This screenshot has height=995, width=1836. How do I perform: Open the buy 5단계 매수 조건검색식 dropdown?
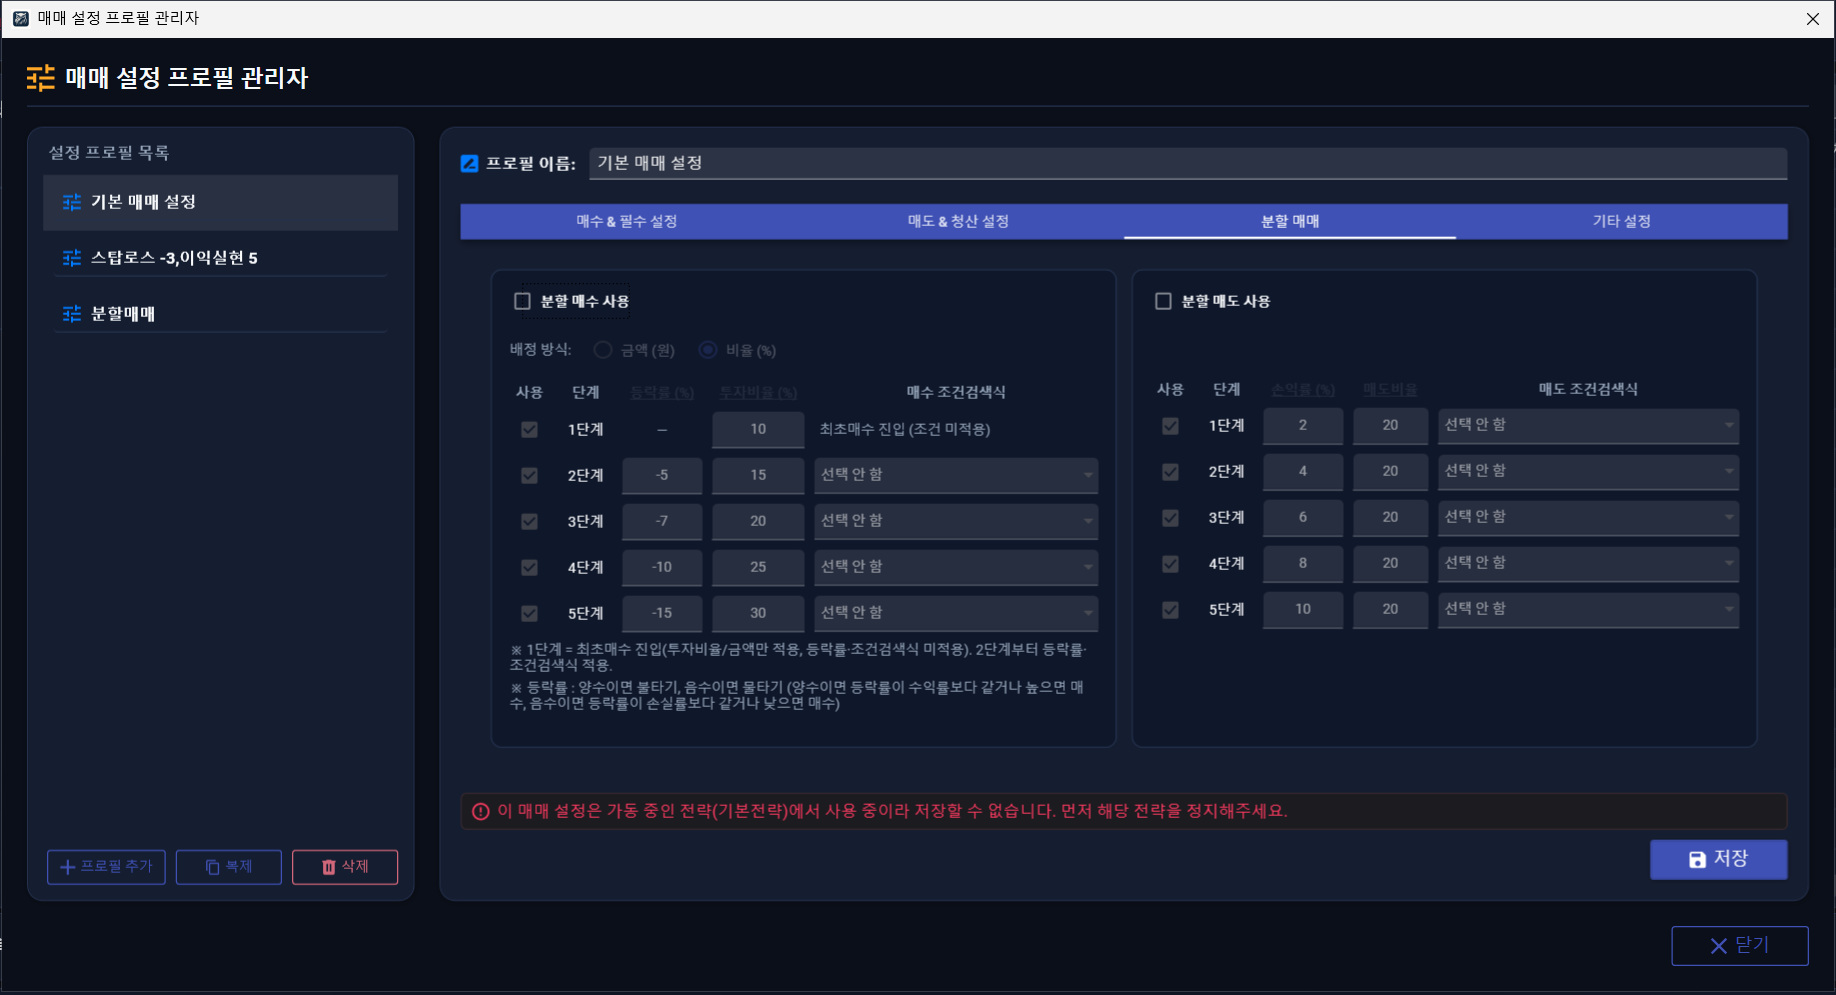[956, 613]
